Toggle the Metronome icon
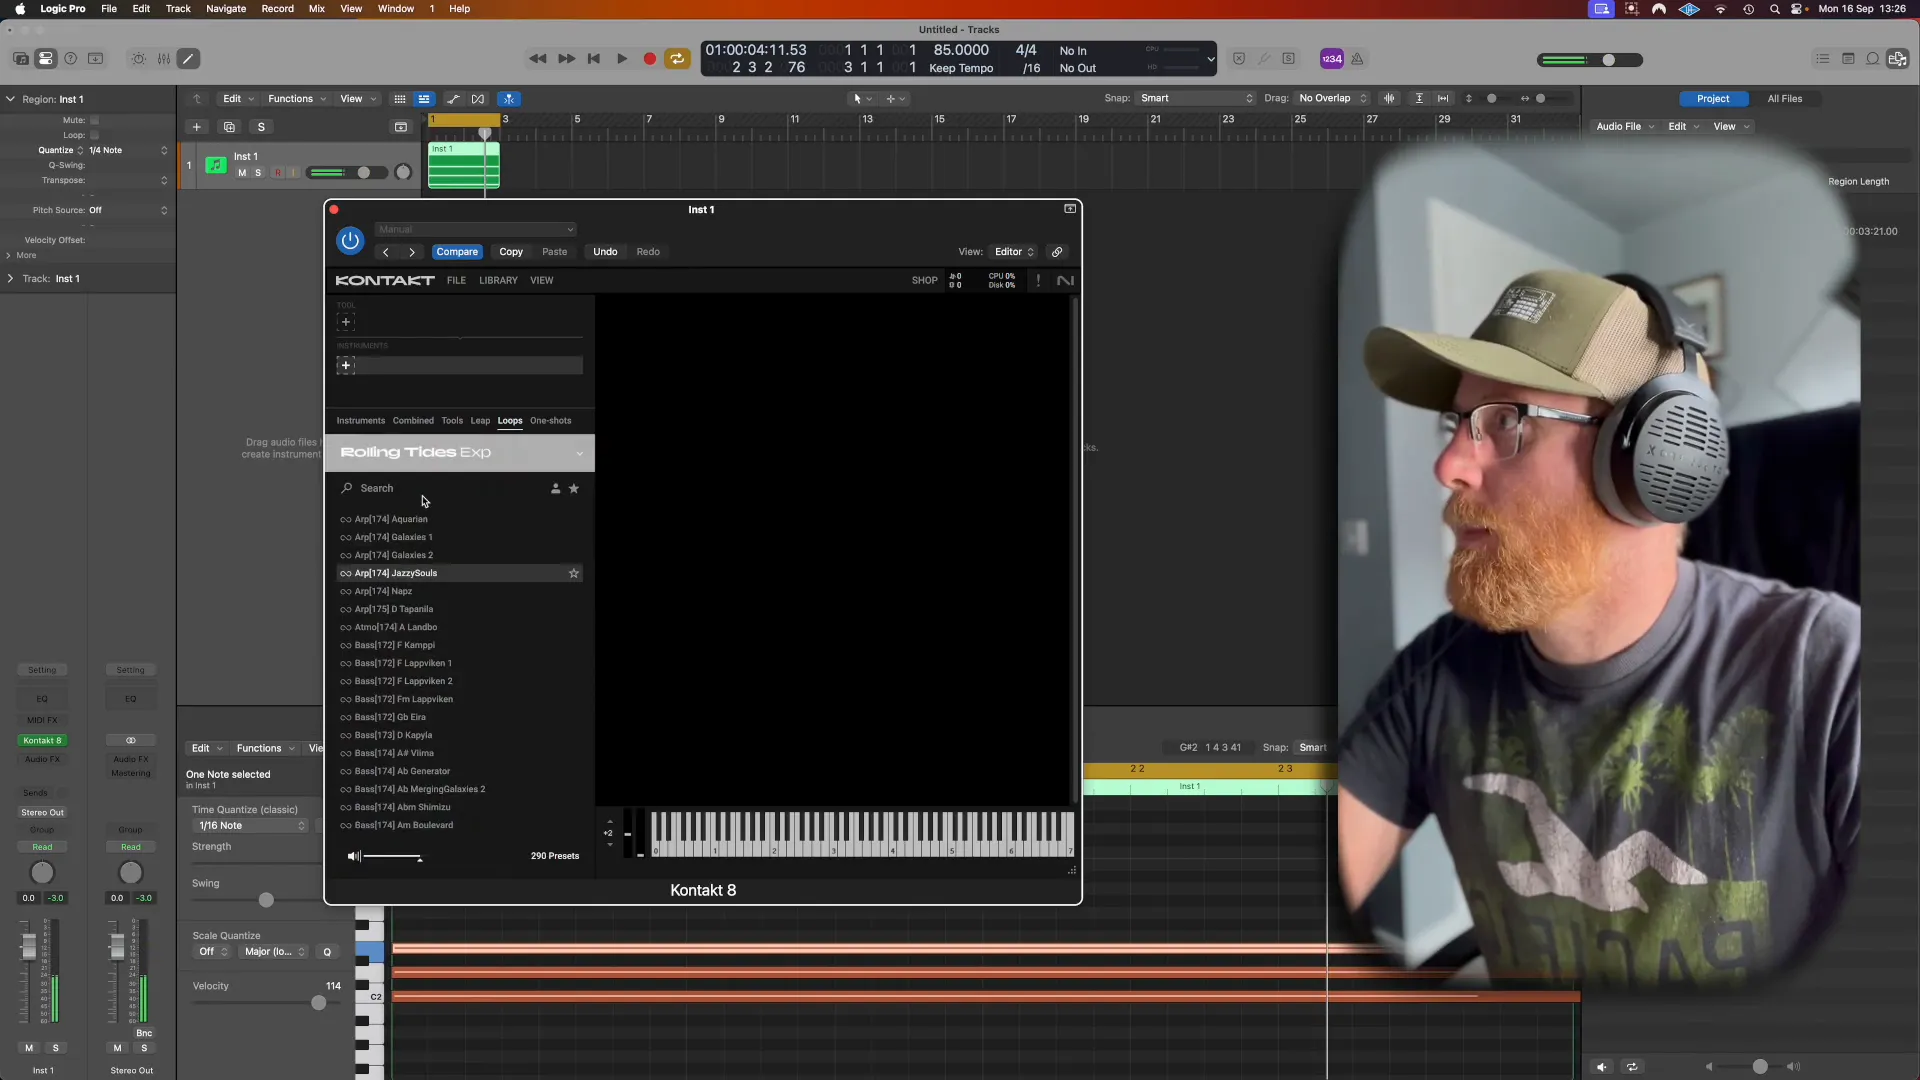This screenshot has width=1920, height=1080. coord(1357,59)
